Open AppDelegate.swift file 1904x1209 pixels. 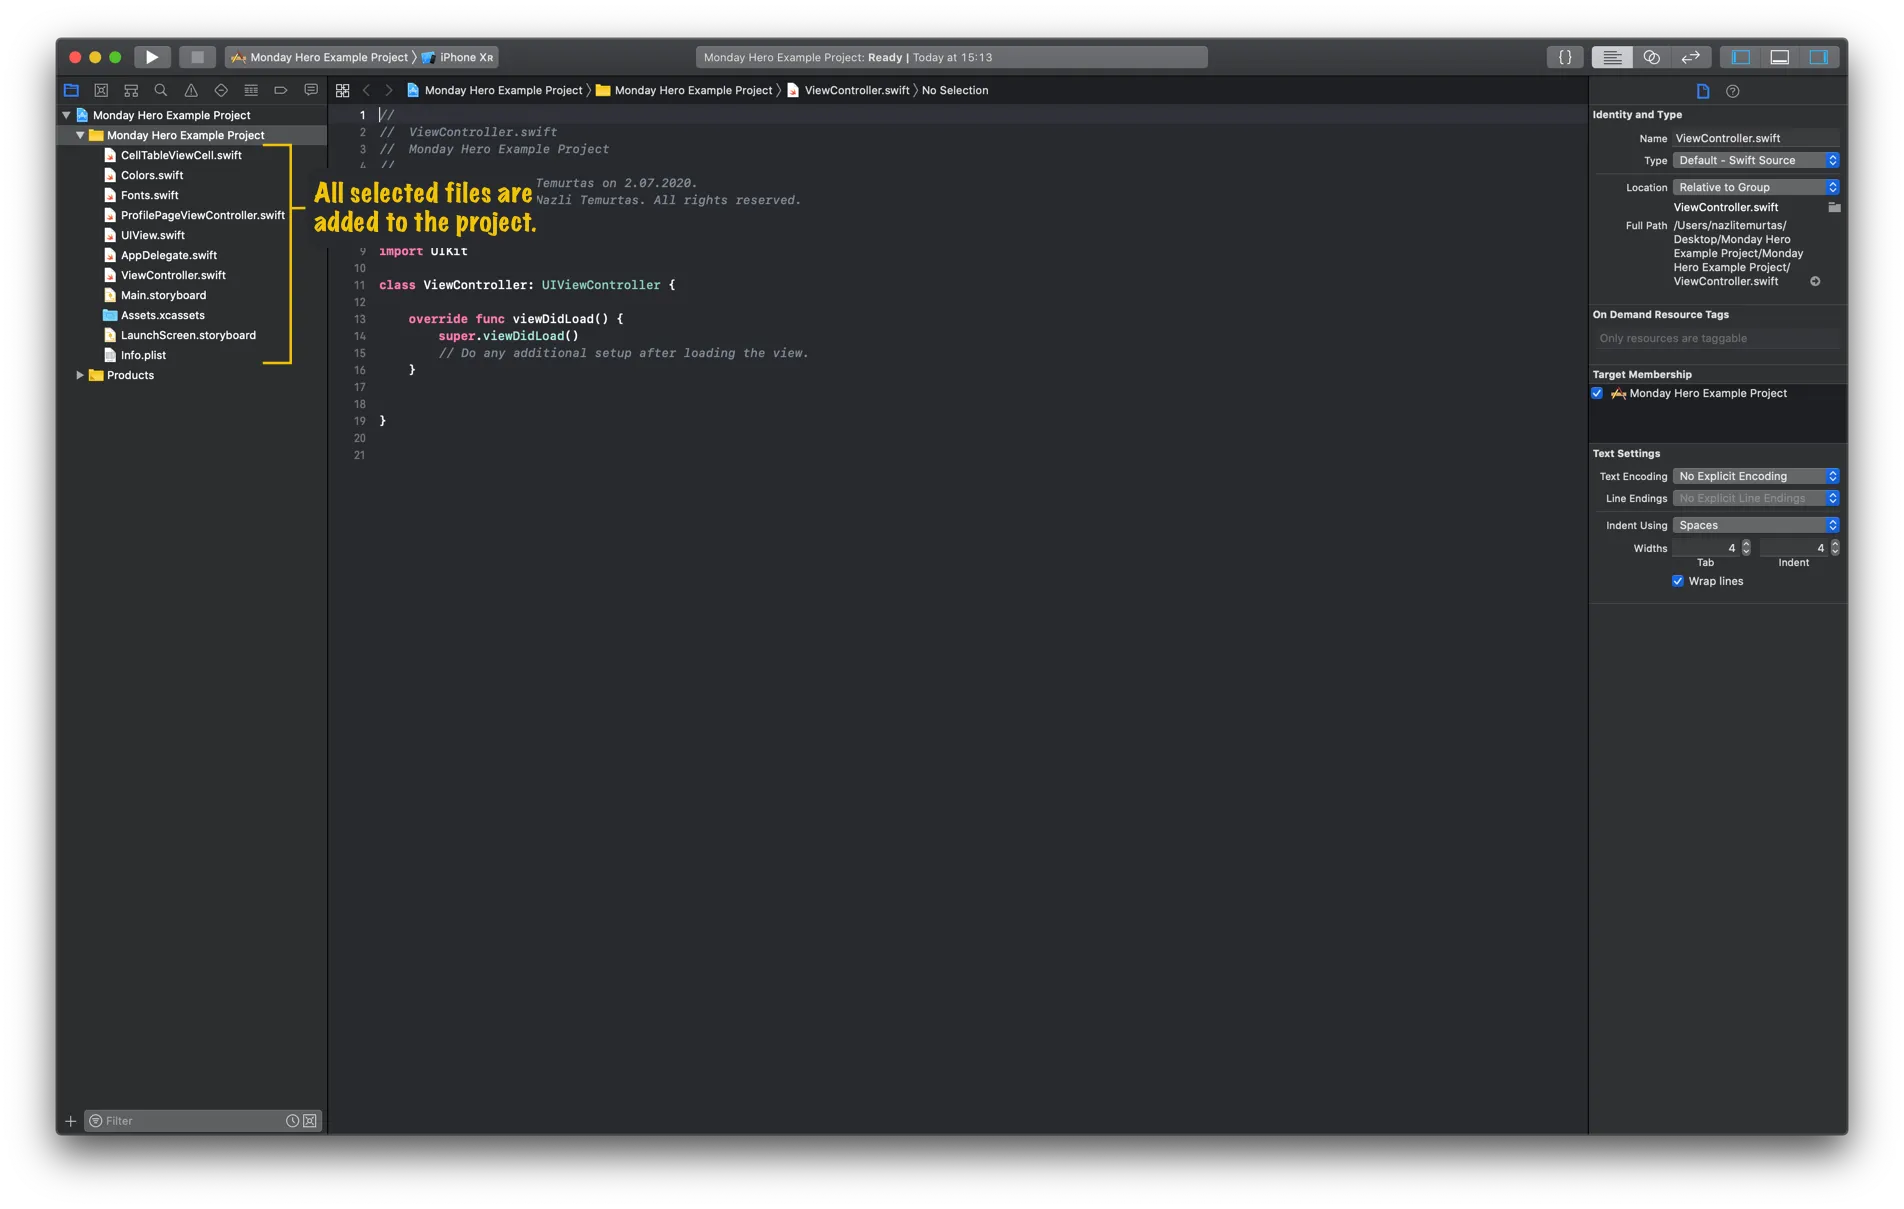point(169,255)
